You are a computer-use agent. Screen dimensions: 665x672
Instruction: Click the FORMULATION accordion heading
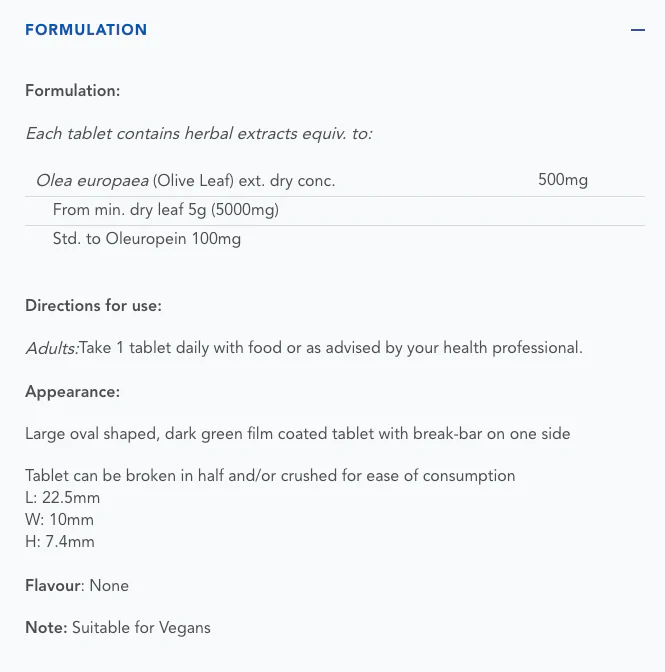86,30
